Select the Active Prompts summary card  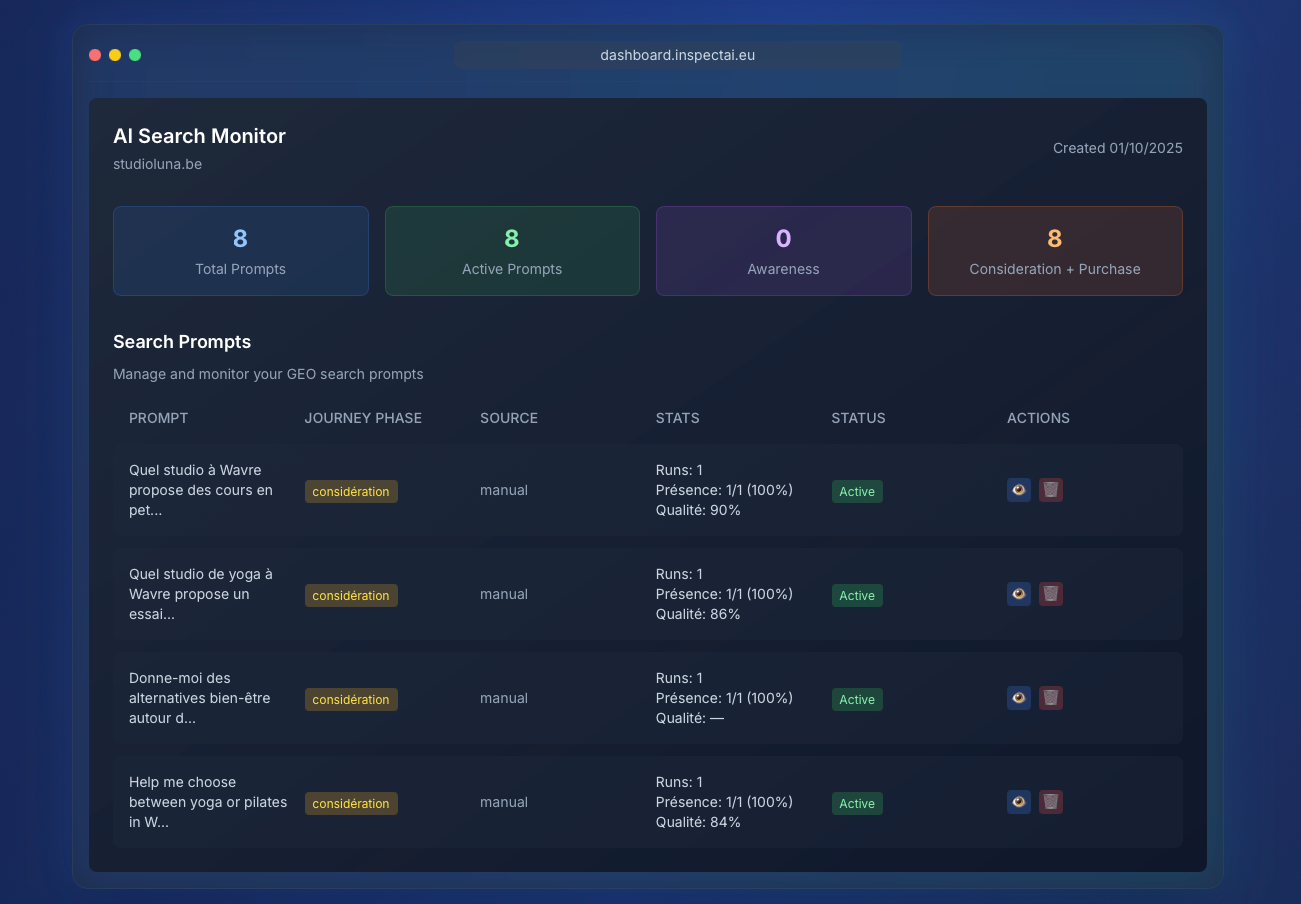coord(512,251)
